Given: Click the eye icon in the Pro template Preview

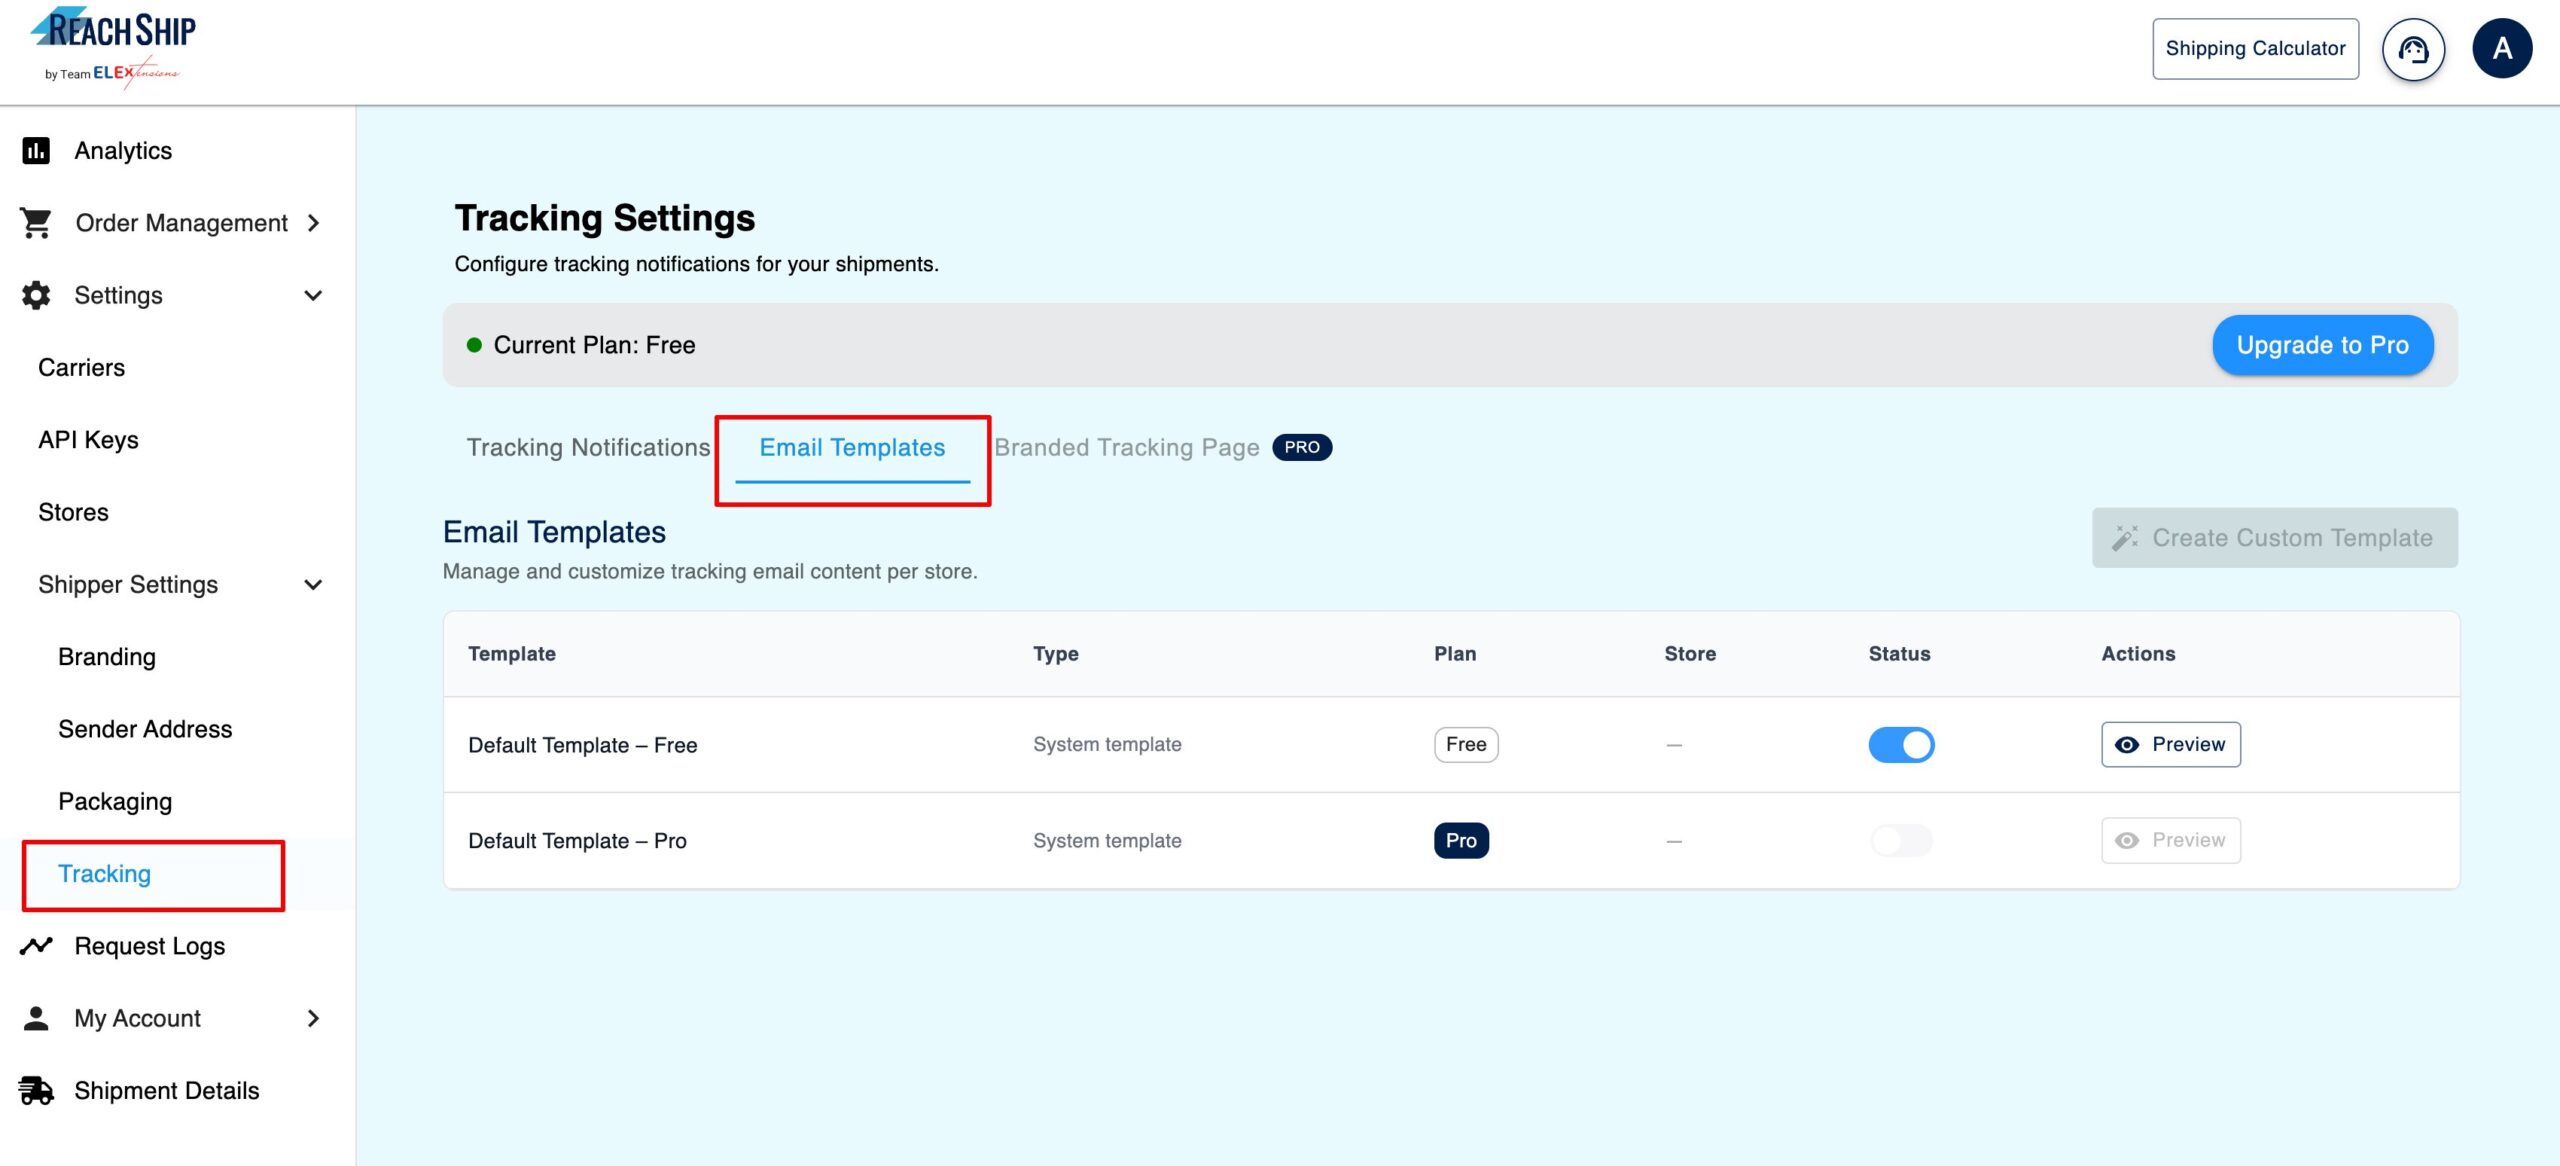Looking at the screenshot, I should coord(2127,841).
